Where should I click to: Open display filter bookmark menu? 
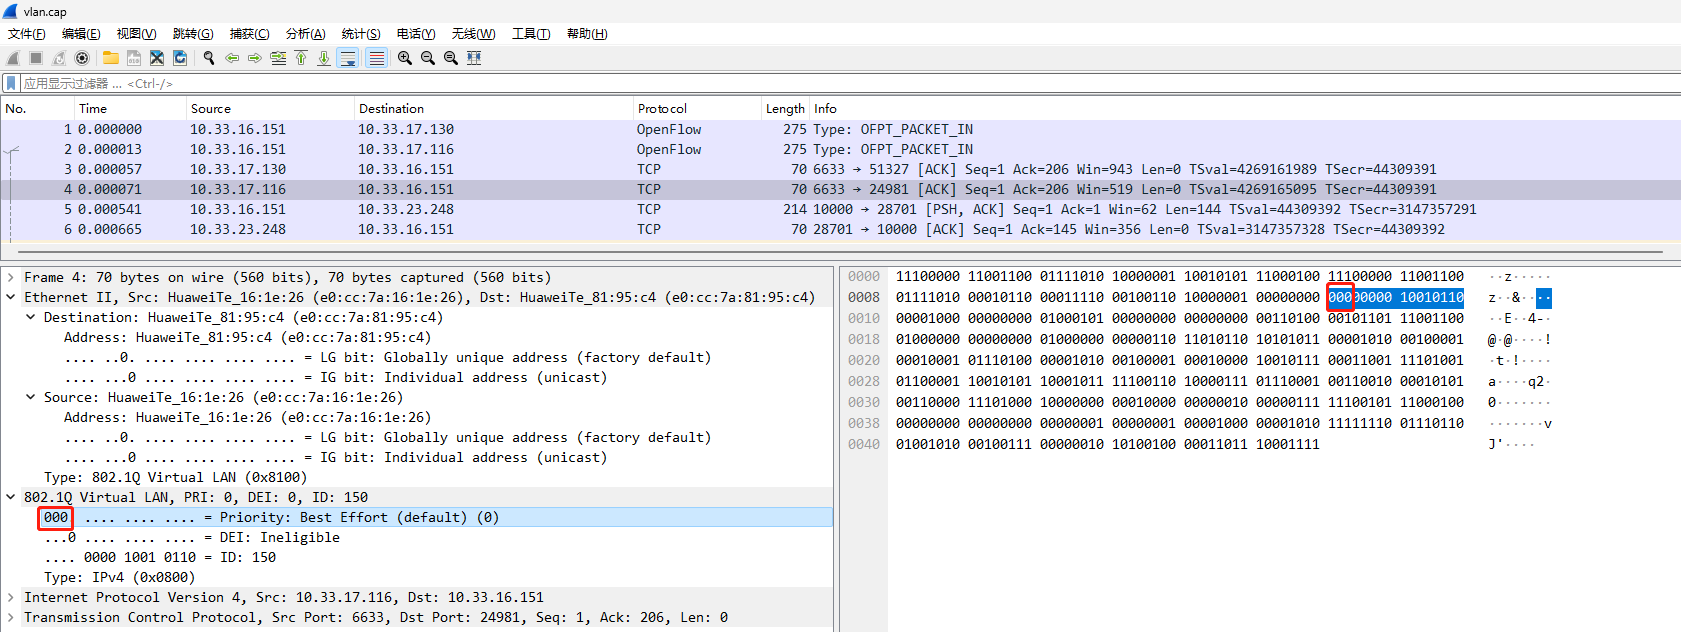(x=11, y=83)
